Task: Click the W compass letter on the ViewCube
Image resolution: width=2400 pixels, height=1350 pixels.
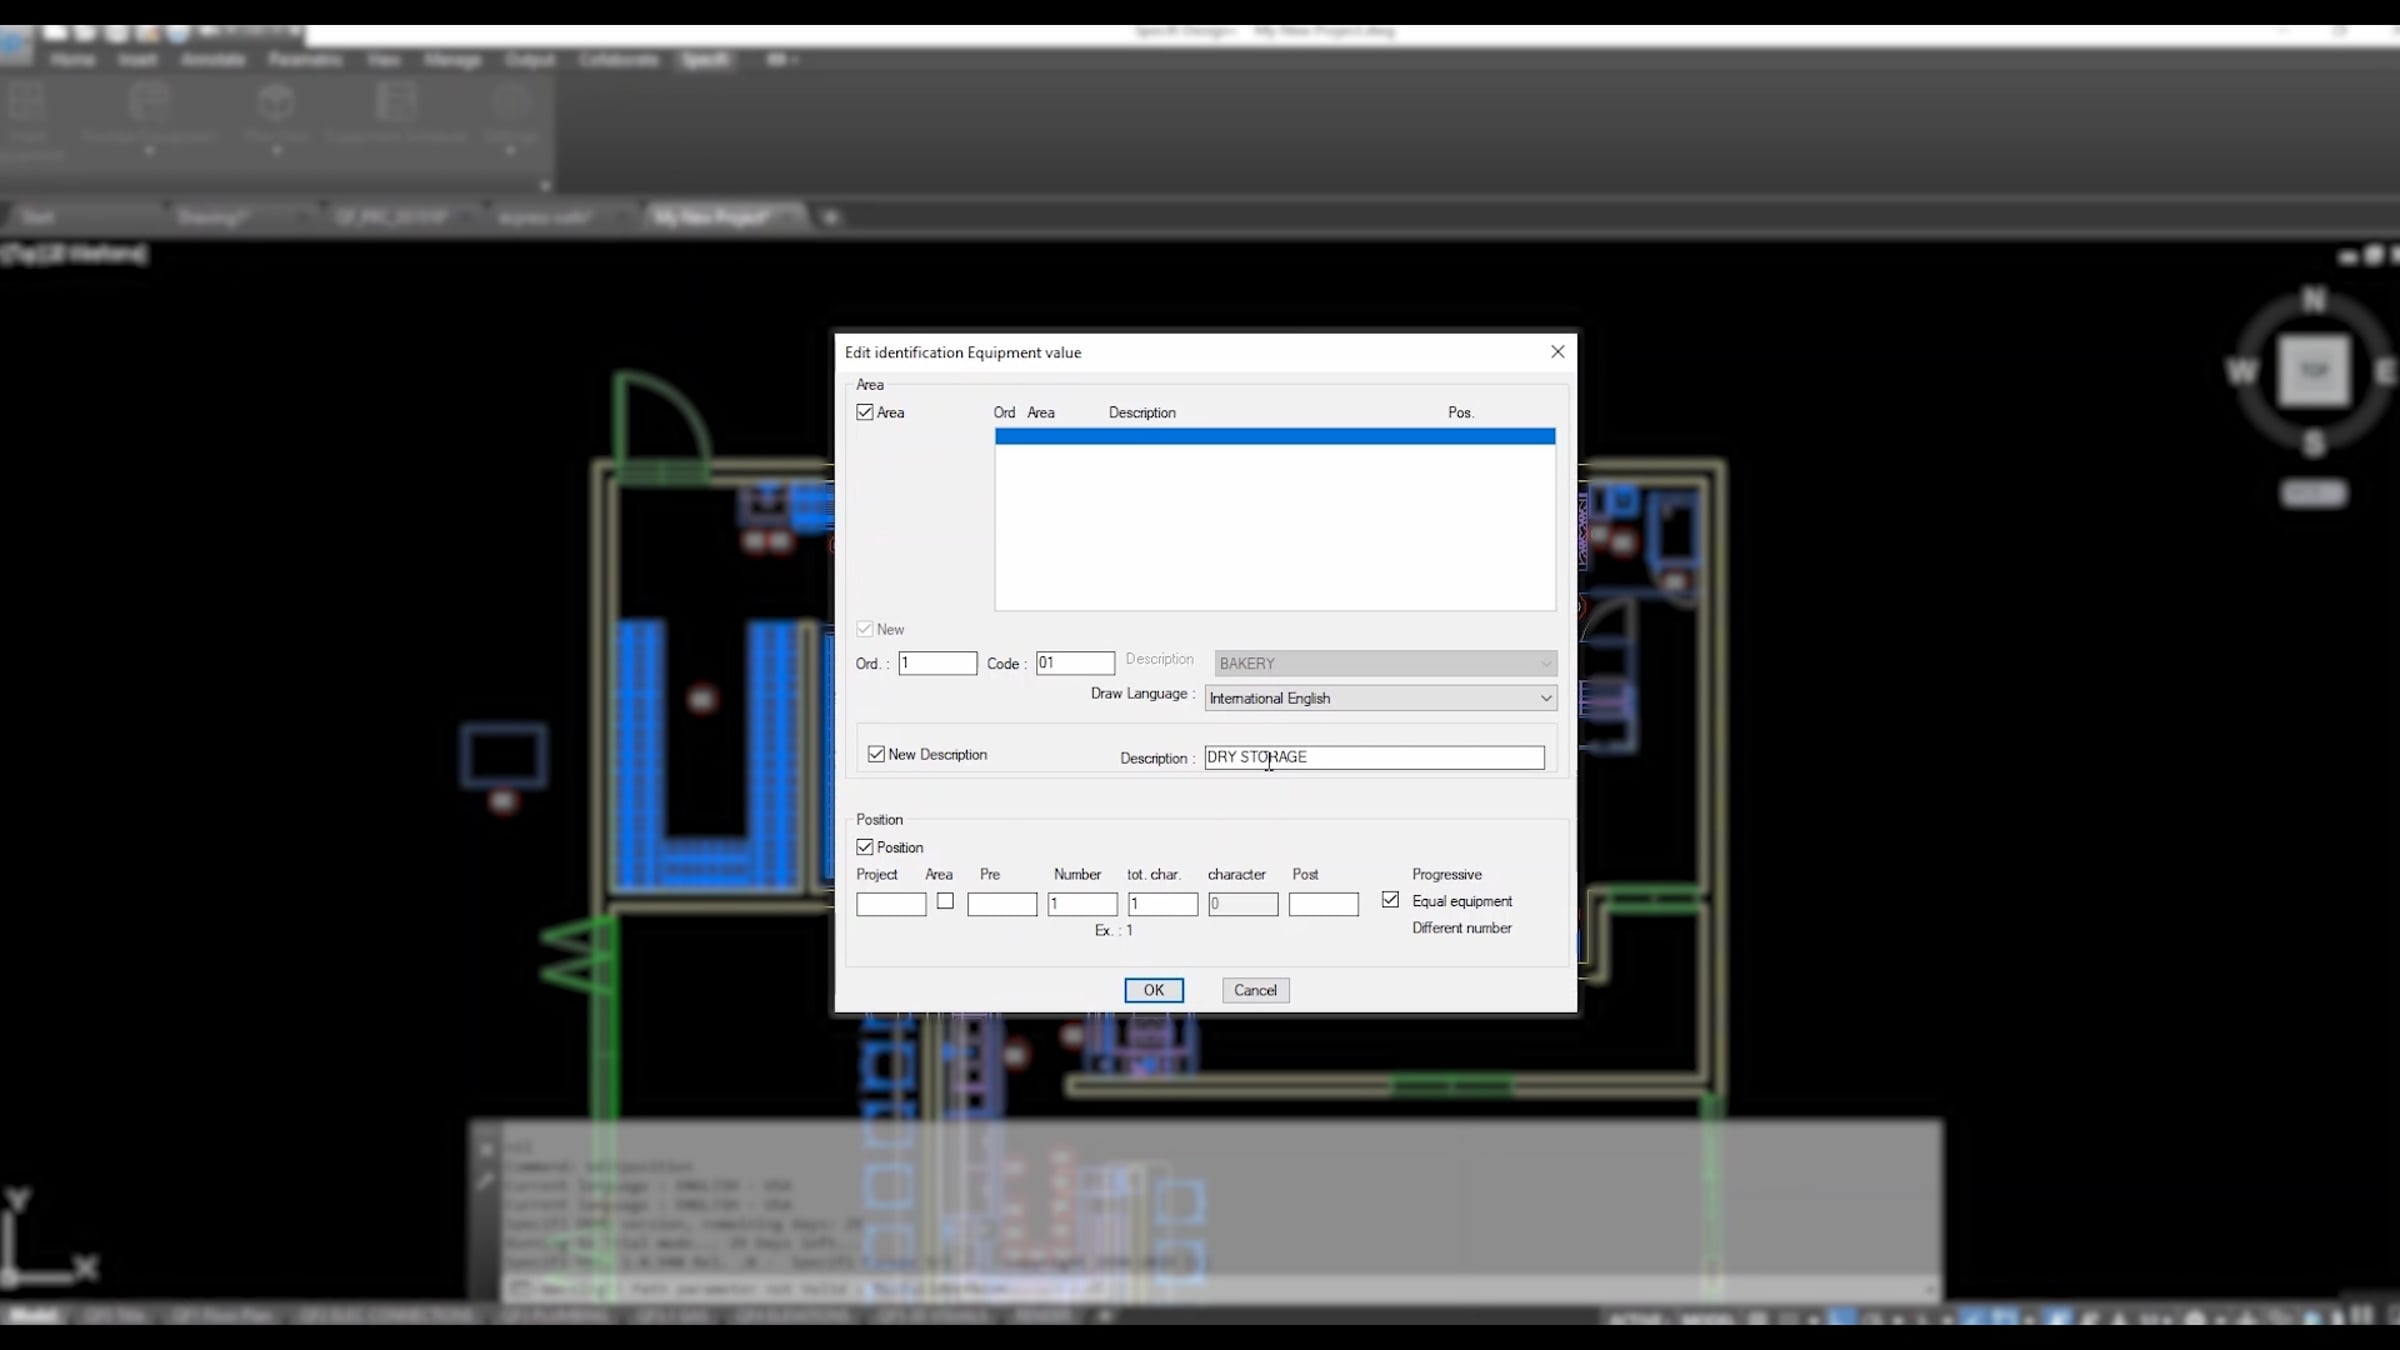Action: pyautogui.click(x=2241, y=372)
